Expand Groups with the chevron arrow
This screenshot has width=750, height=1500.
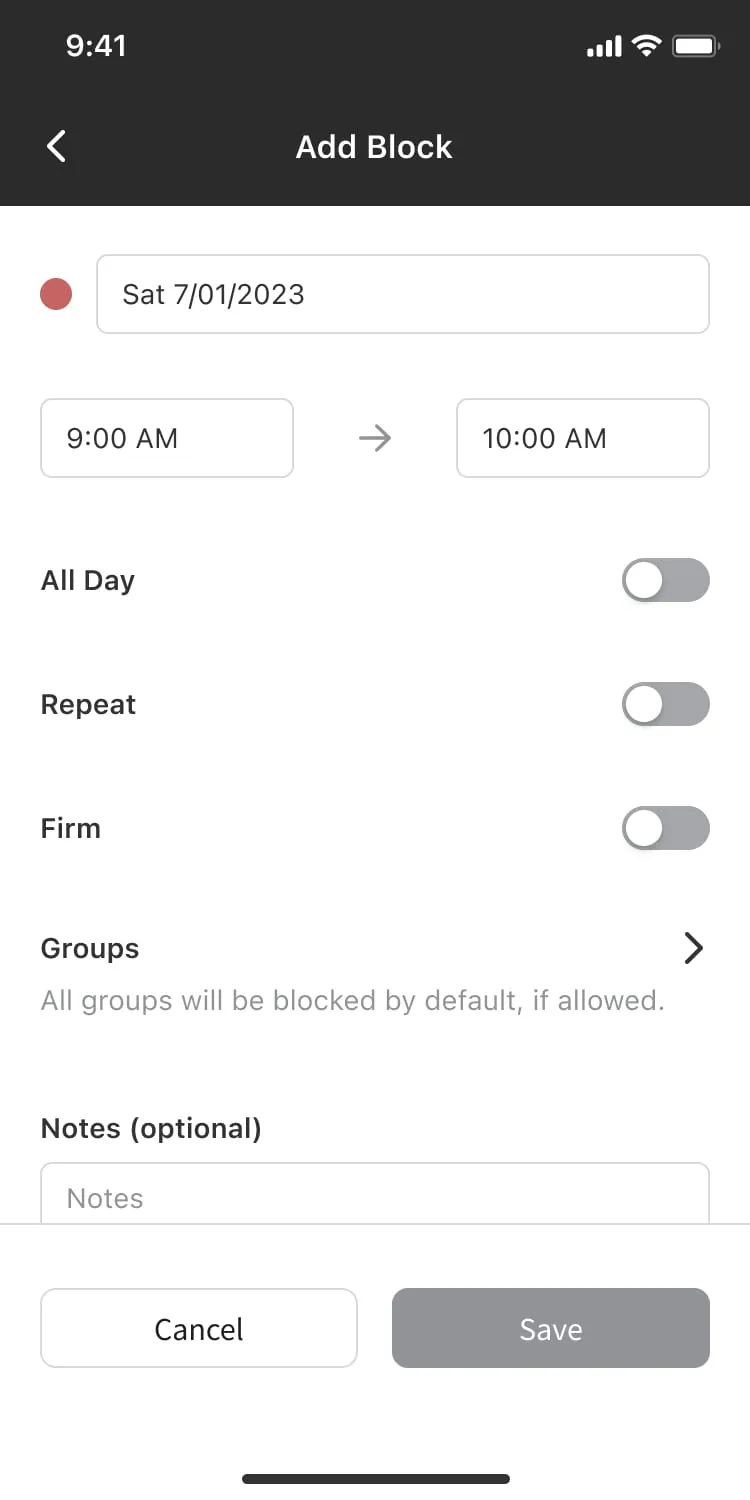click(693, 948)
